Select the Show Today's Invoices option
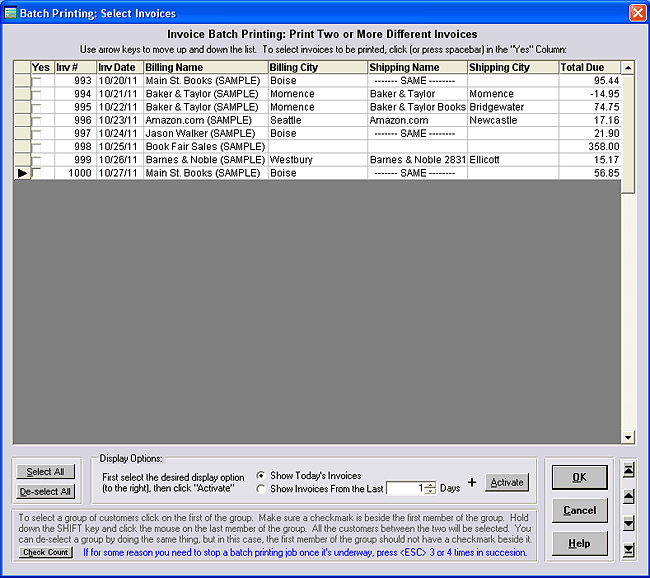Image resolution: width=650 pixels, height=578 pixels. click(x=262, y=476)
